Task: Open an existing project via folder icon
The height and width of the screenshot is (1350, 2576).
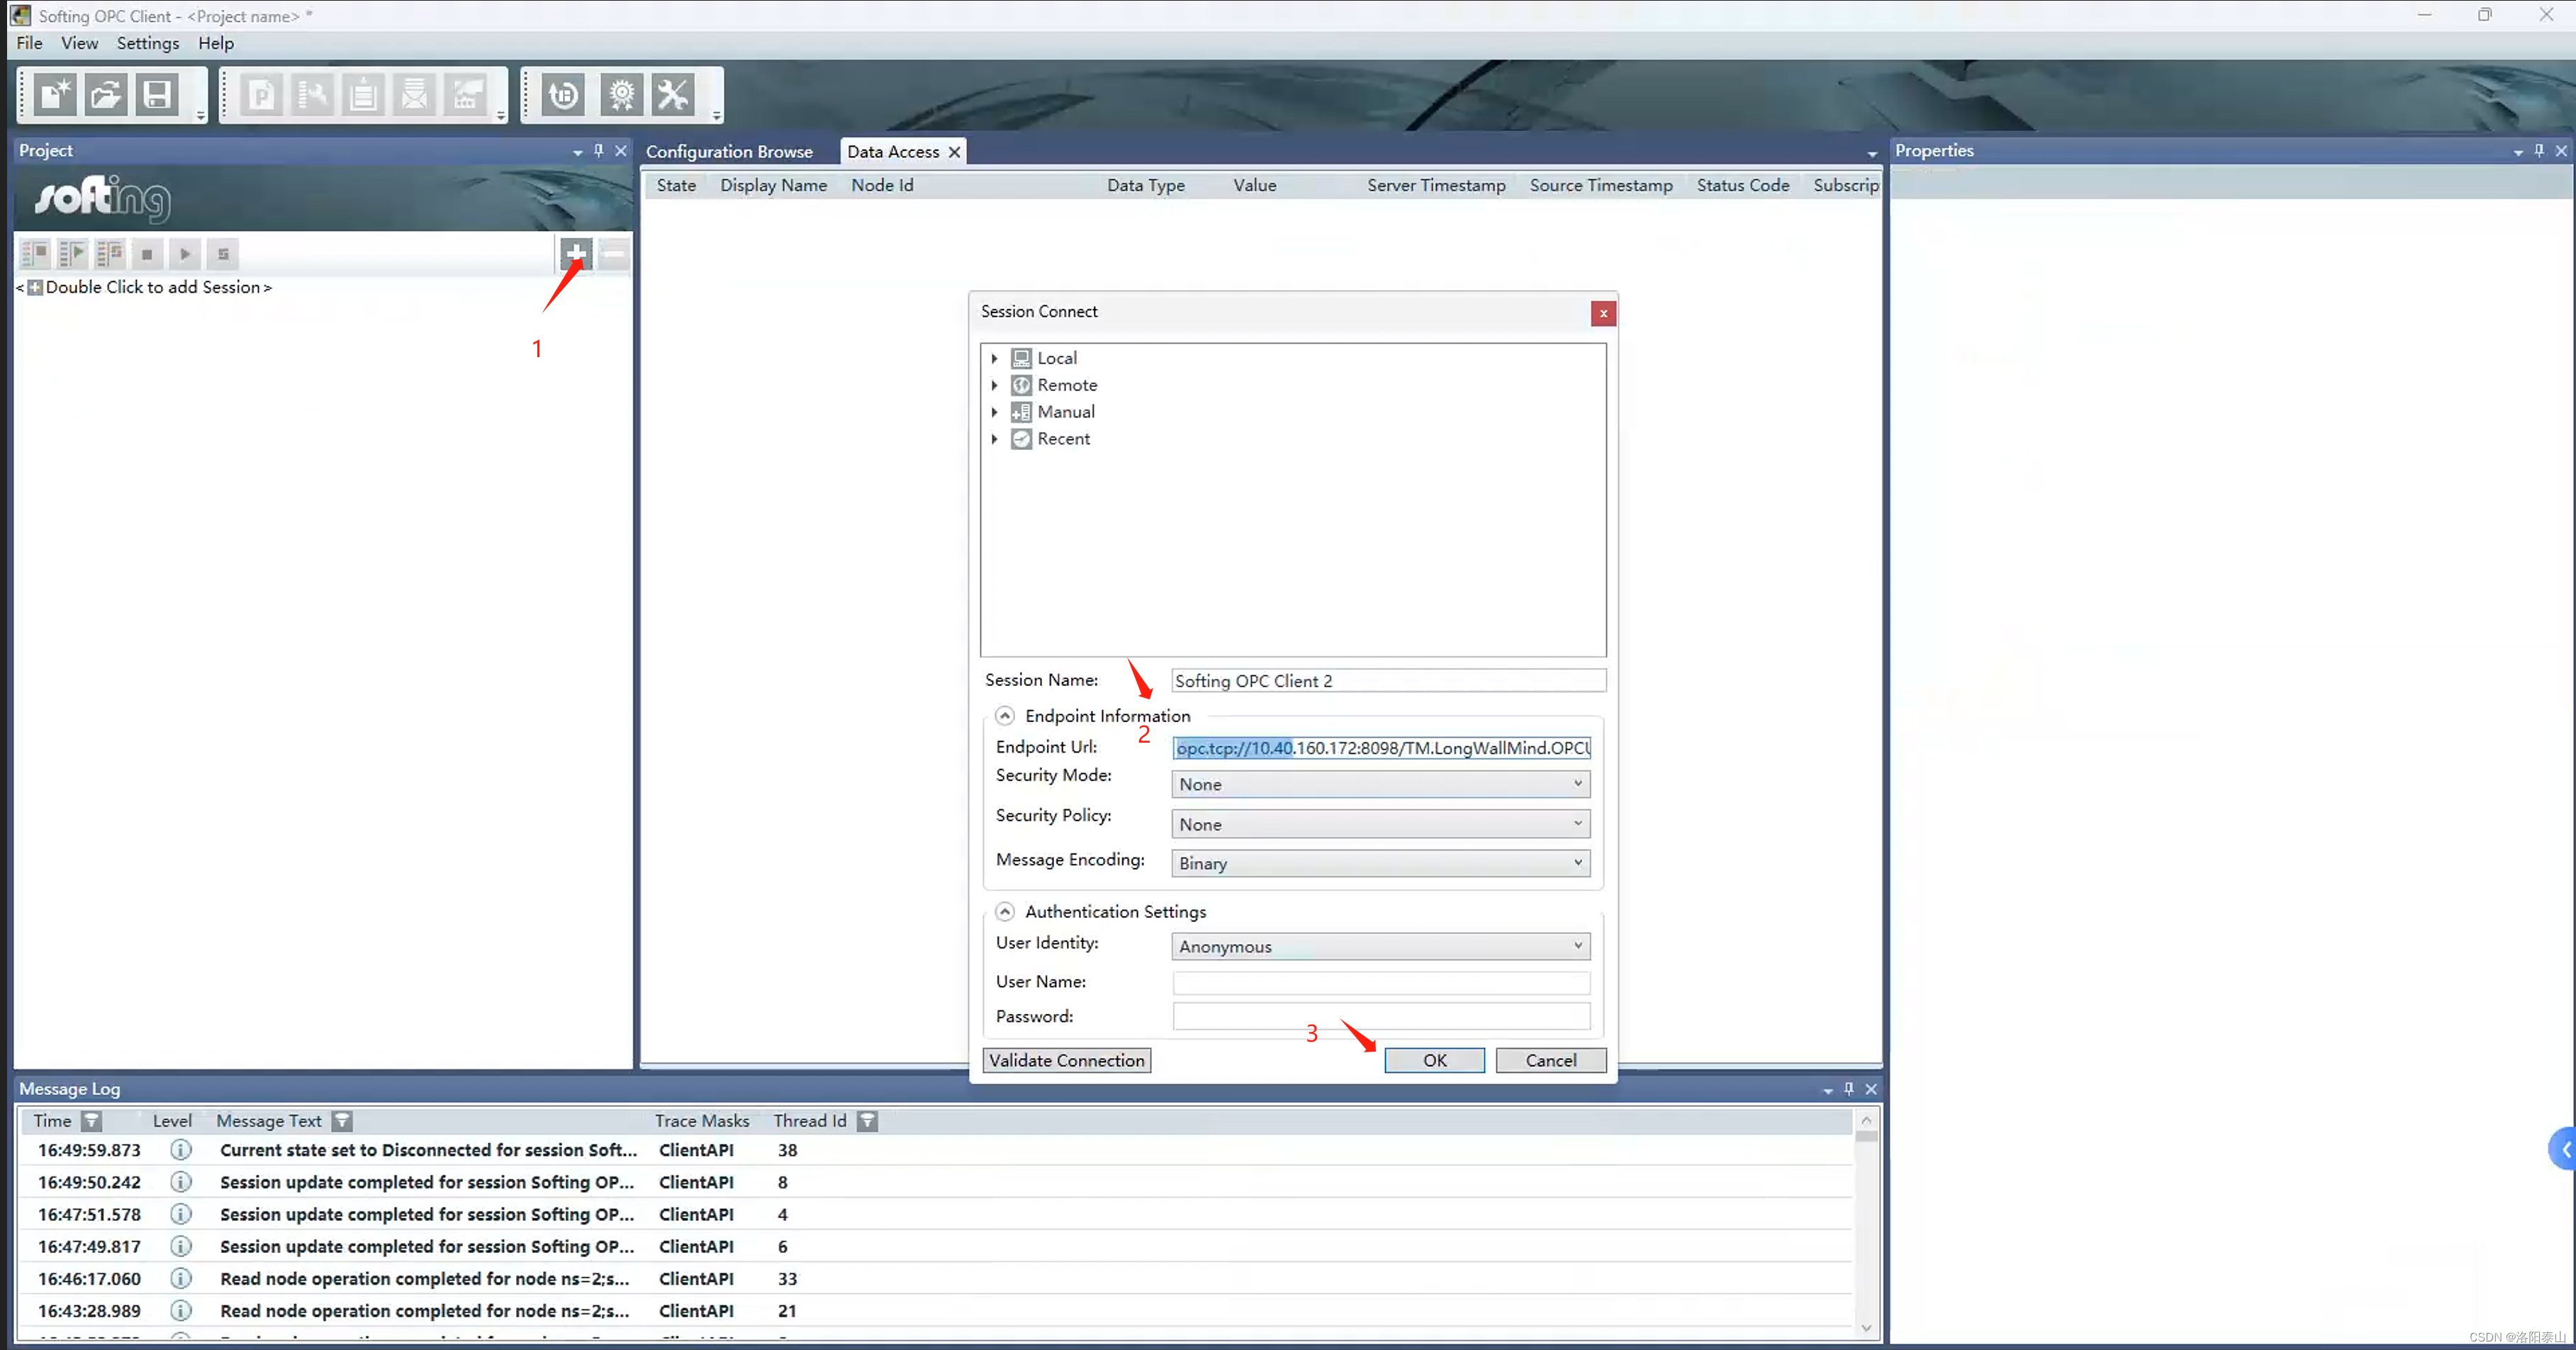Action: click(x=106, y=95)
